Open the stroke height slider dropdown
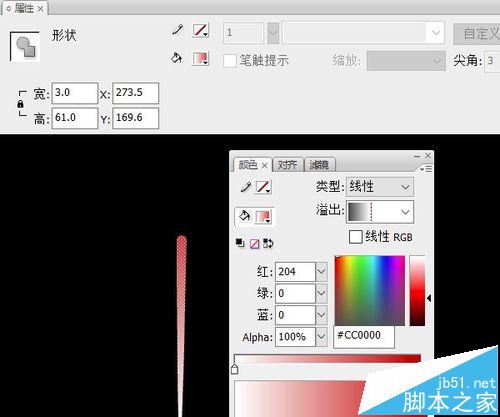The height and width of the screenshot is (417, 500). [273, 33]
